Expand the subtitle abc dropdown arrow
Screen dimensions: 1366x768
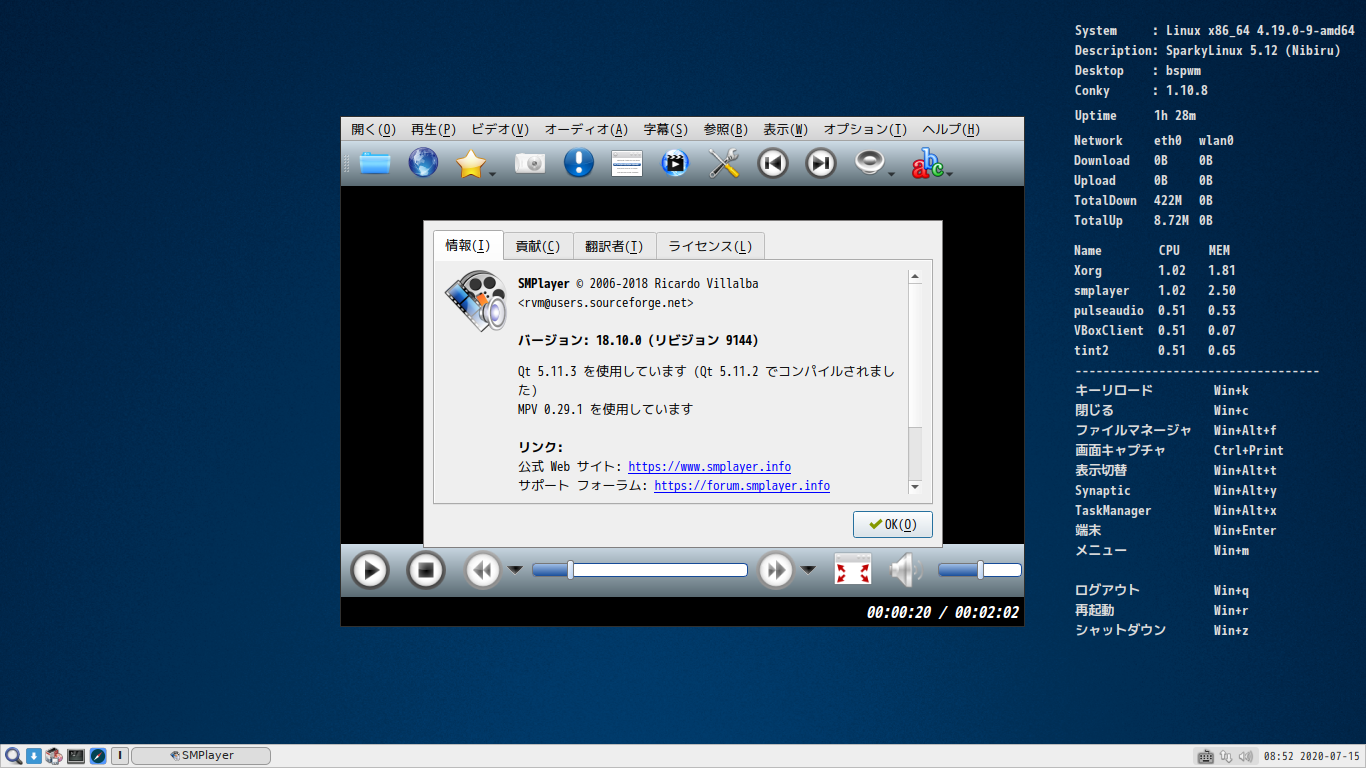pos(949,175)
